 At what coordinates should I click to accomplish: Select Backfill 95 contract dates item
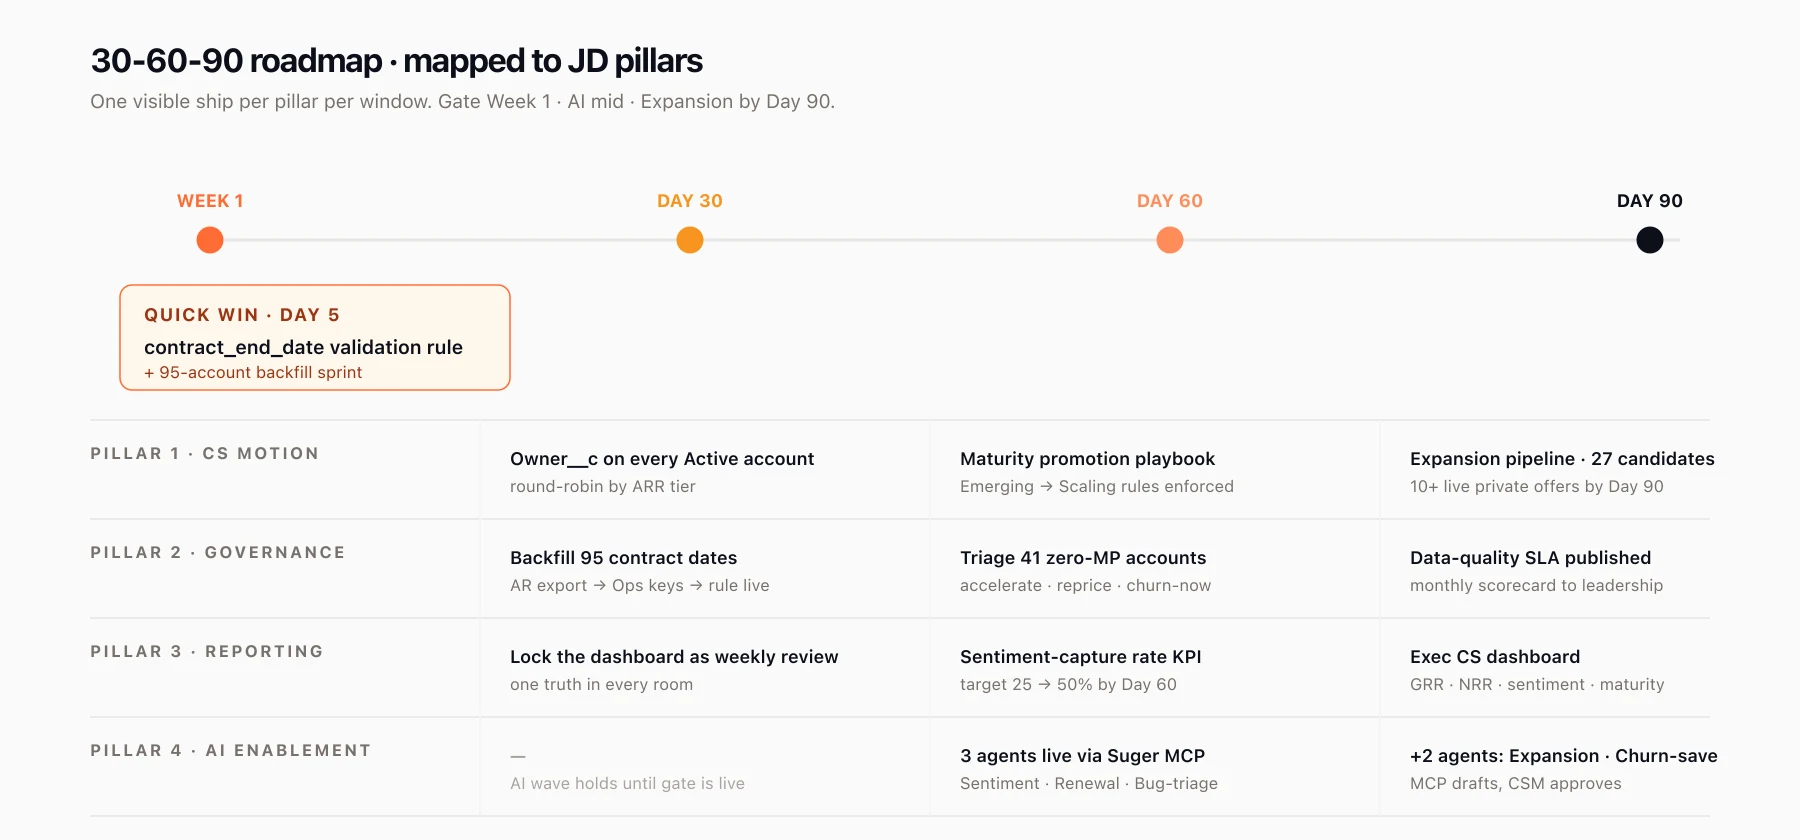[x=623, y=558]
